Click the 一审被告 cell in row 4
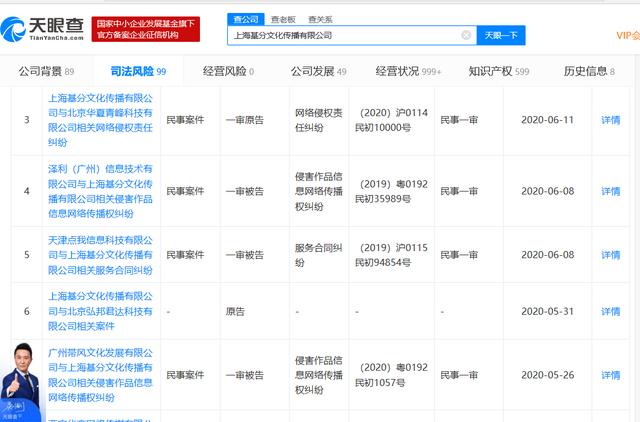The image size is (640, 422). click(244, 191)
